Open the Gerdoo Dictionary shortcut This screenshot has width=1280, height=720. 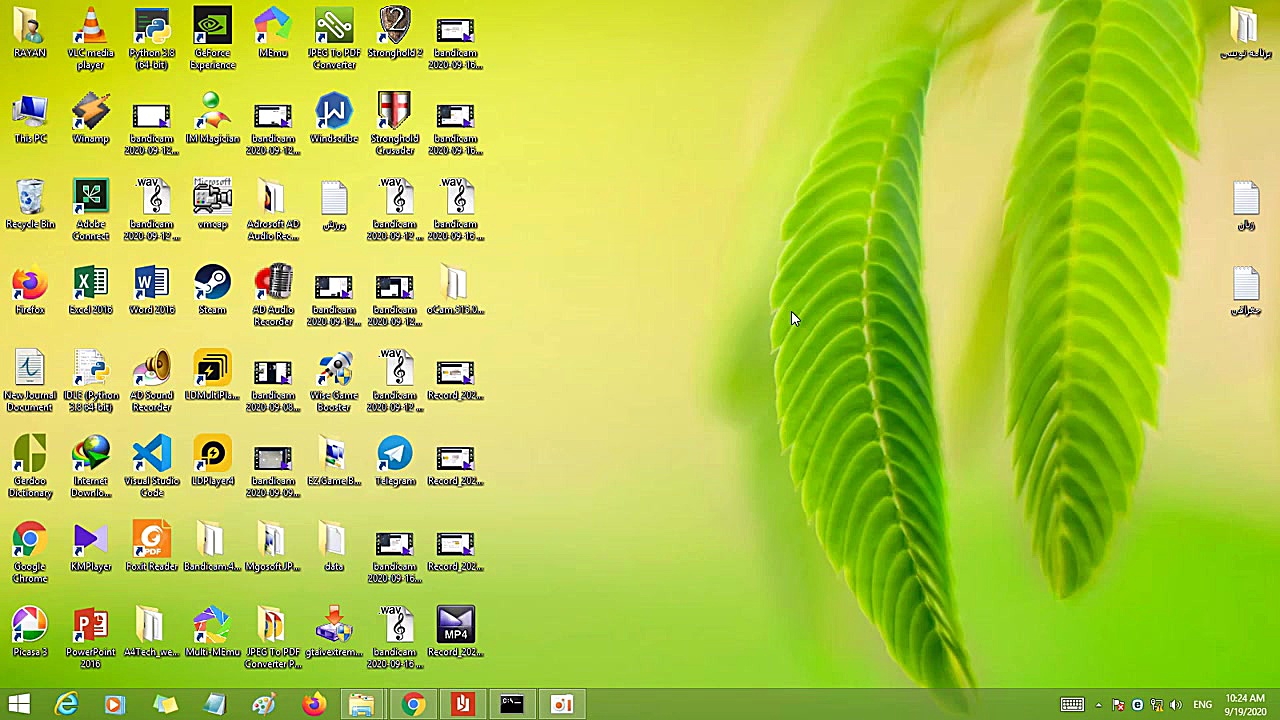pyautogui.click(x=30, y=468)
